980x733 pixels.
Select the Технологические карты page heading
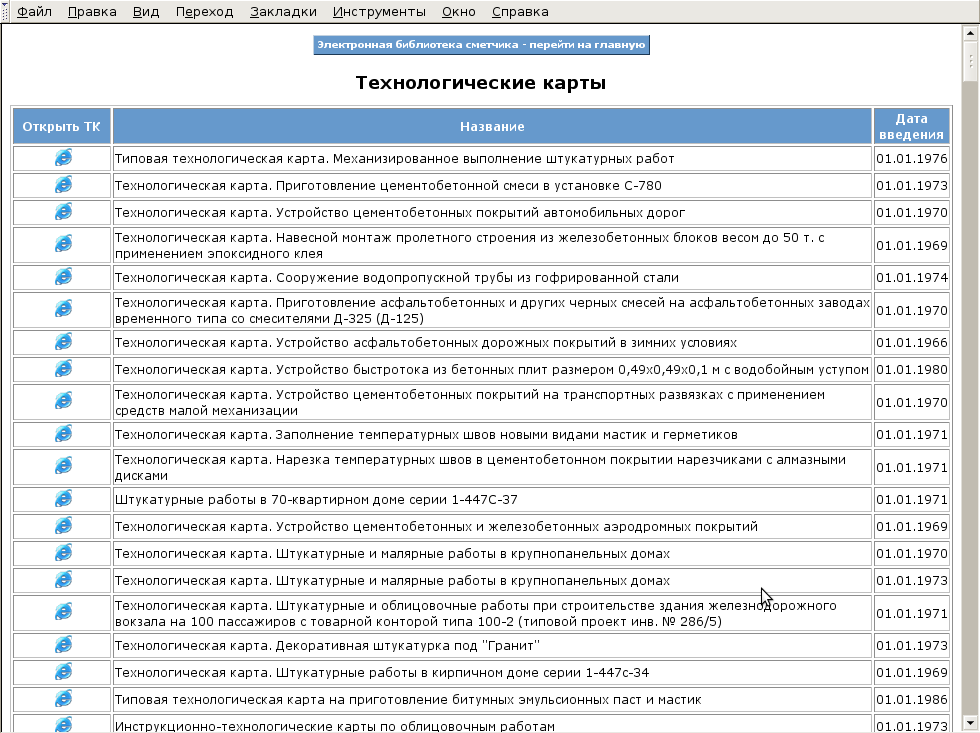click(x=481, y=82)
